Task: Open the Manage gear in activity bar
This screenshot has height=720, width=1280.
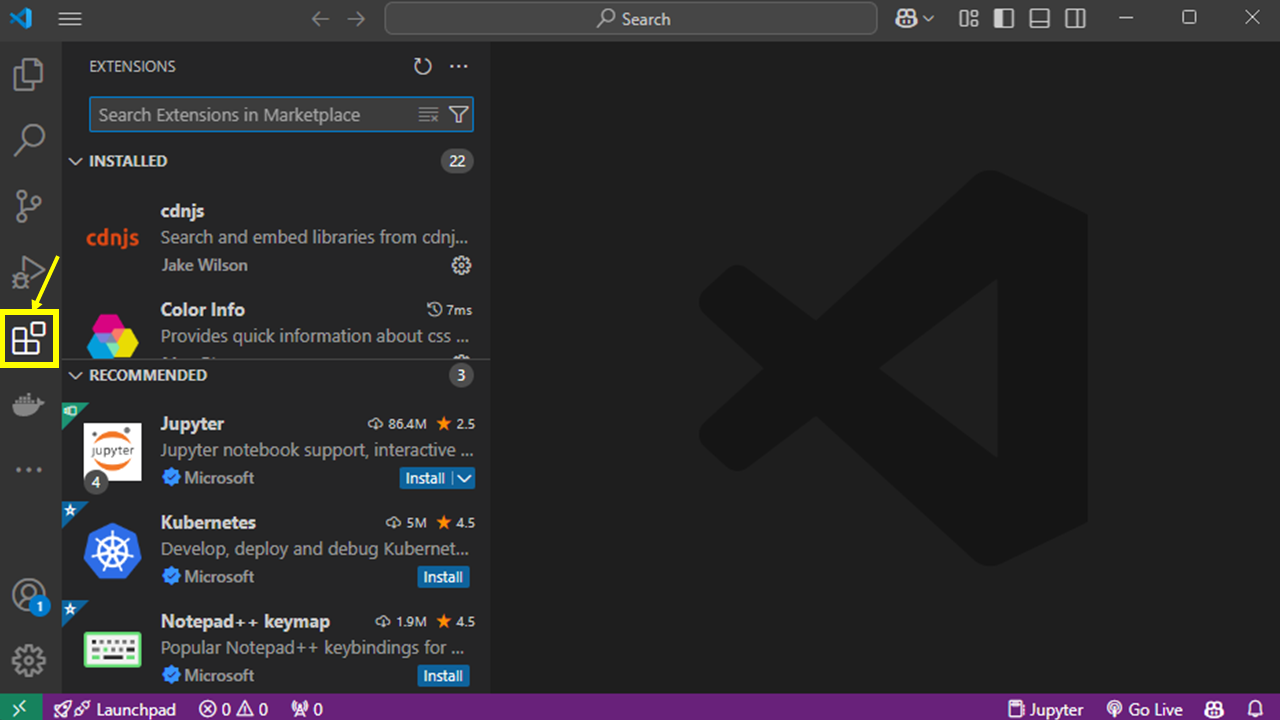Action: (x=28, y=660)
